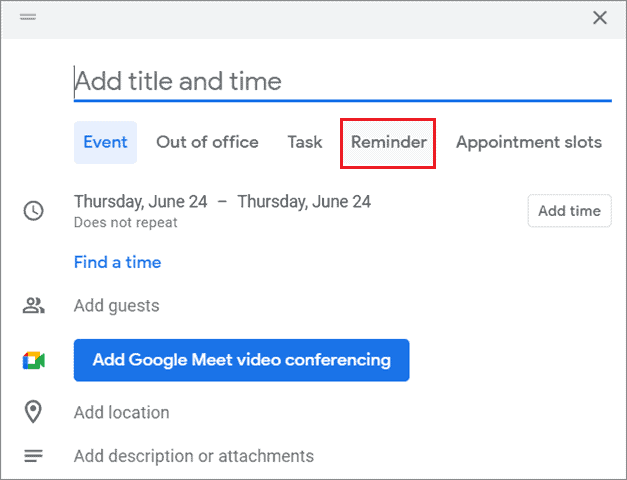Switch to Out of office tab

coord(207,142)
